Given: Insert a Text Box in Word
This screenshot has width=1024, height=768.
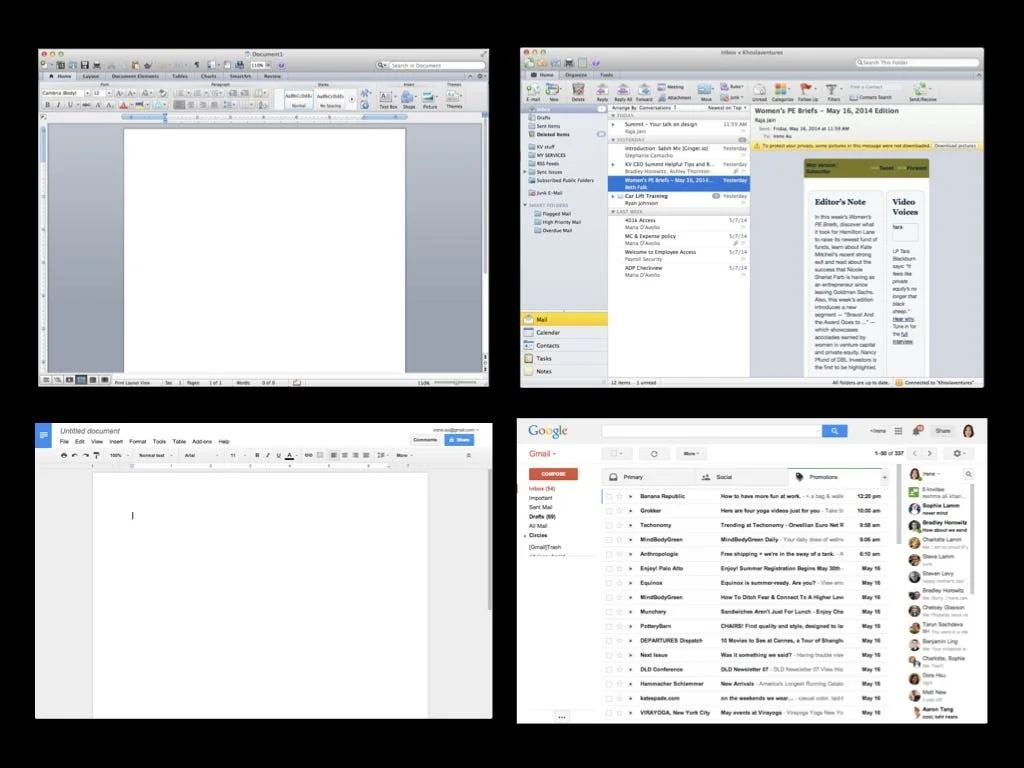Looking at the screenshot, I should click(387, 99).
